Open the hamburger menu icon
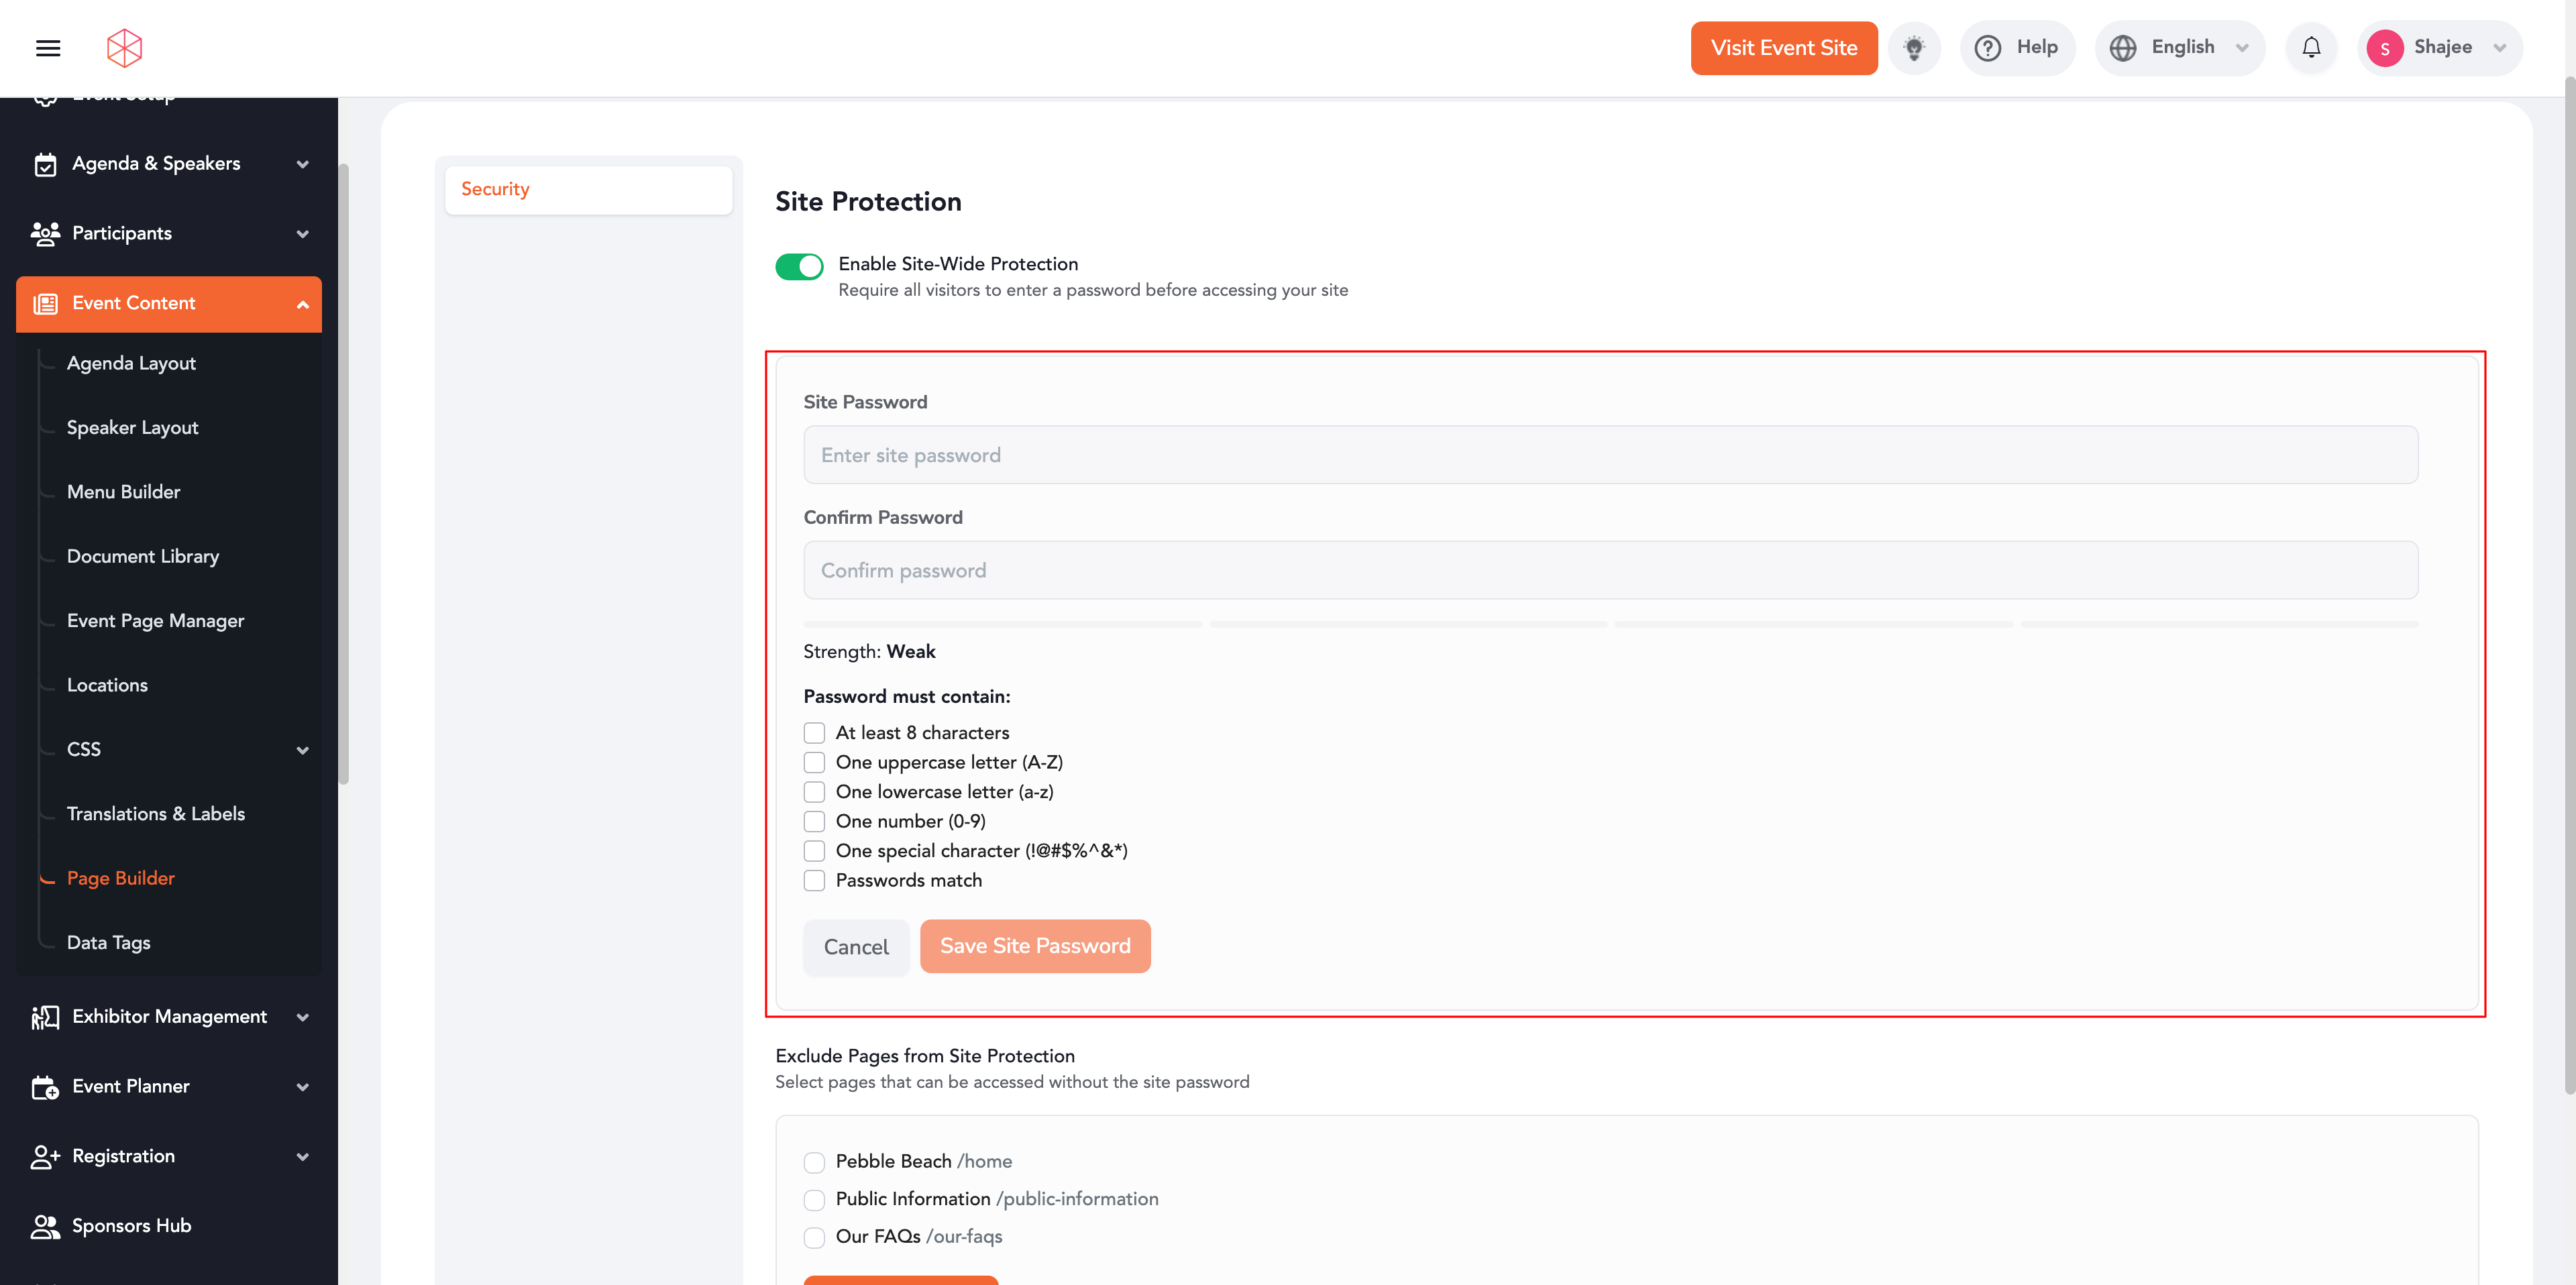 (x=48, y=48)
